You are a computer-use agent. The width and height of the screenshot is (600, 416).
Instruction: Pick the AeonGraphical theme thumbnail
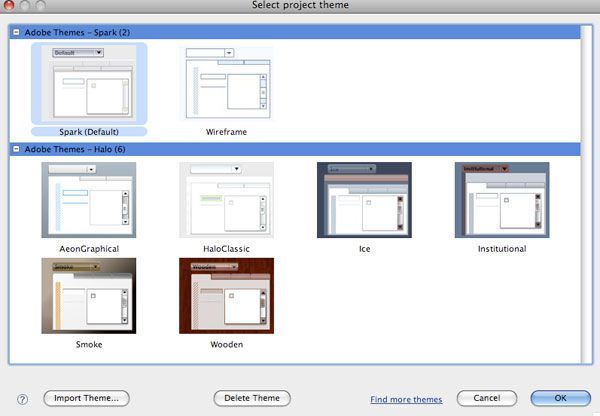(89, 200)
